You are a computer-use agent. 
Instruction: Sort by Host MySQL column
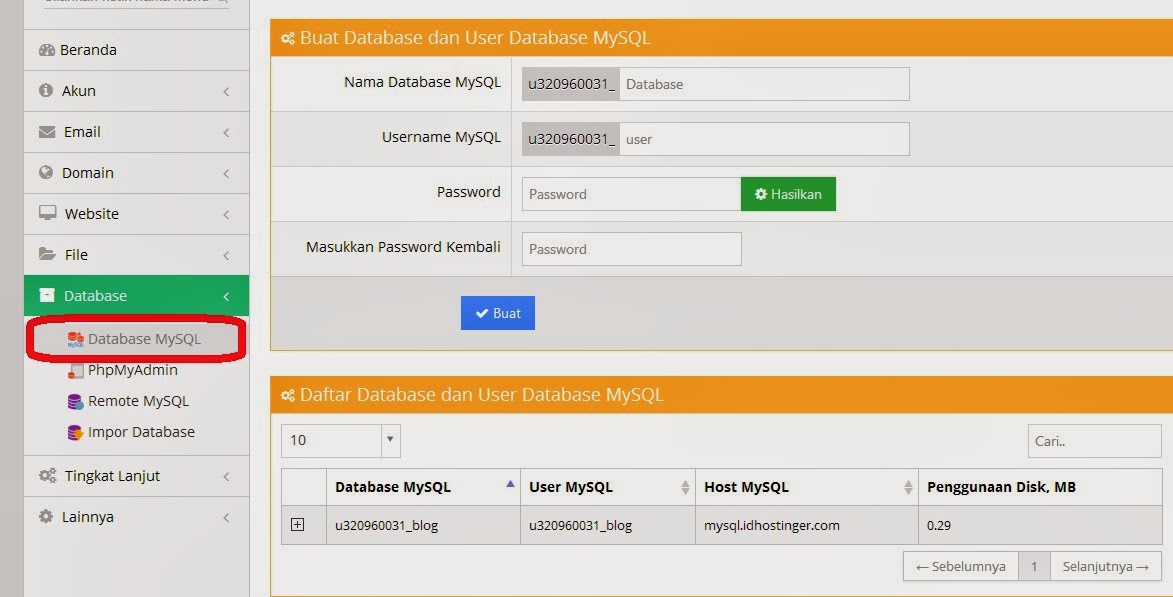pos(806,487)
